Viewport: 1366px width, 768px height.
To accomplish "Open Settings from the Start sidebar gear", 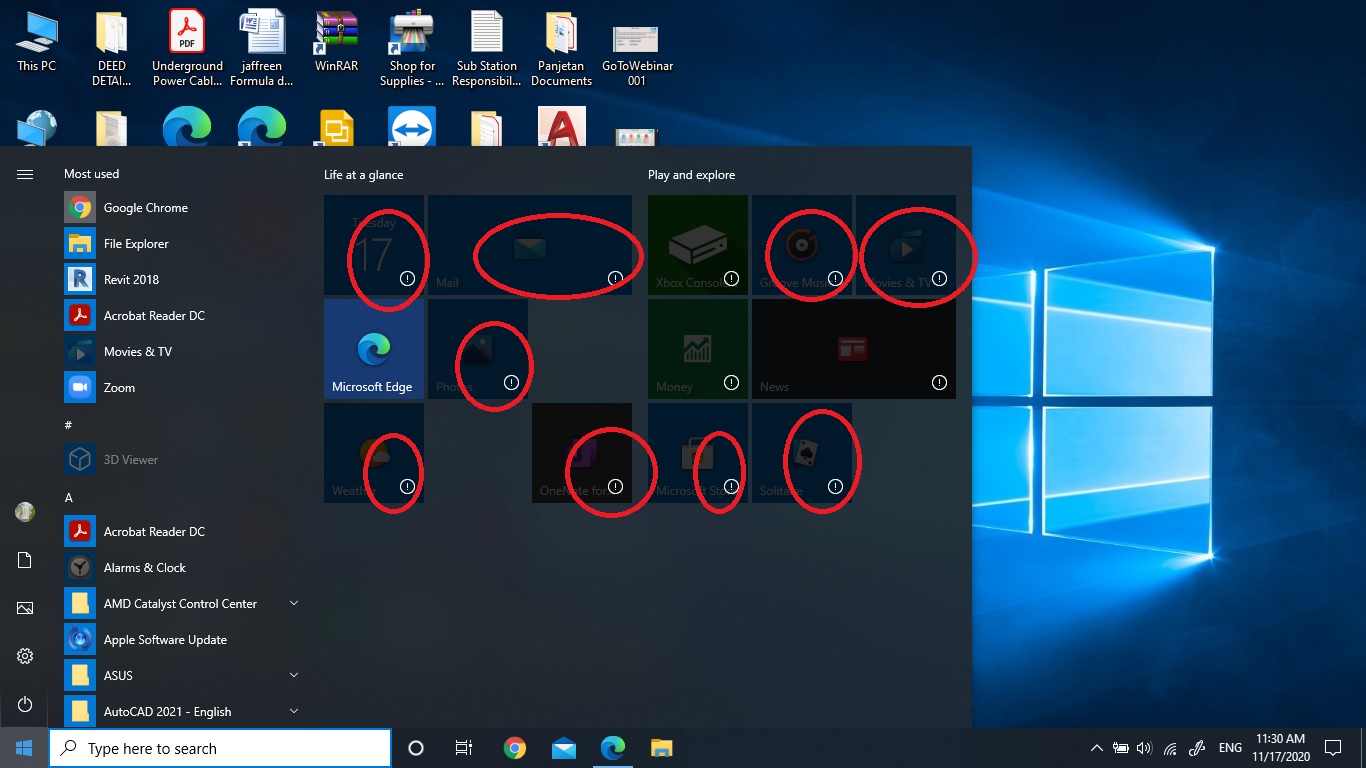I will pyautogui.click(x=25, y=655).
